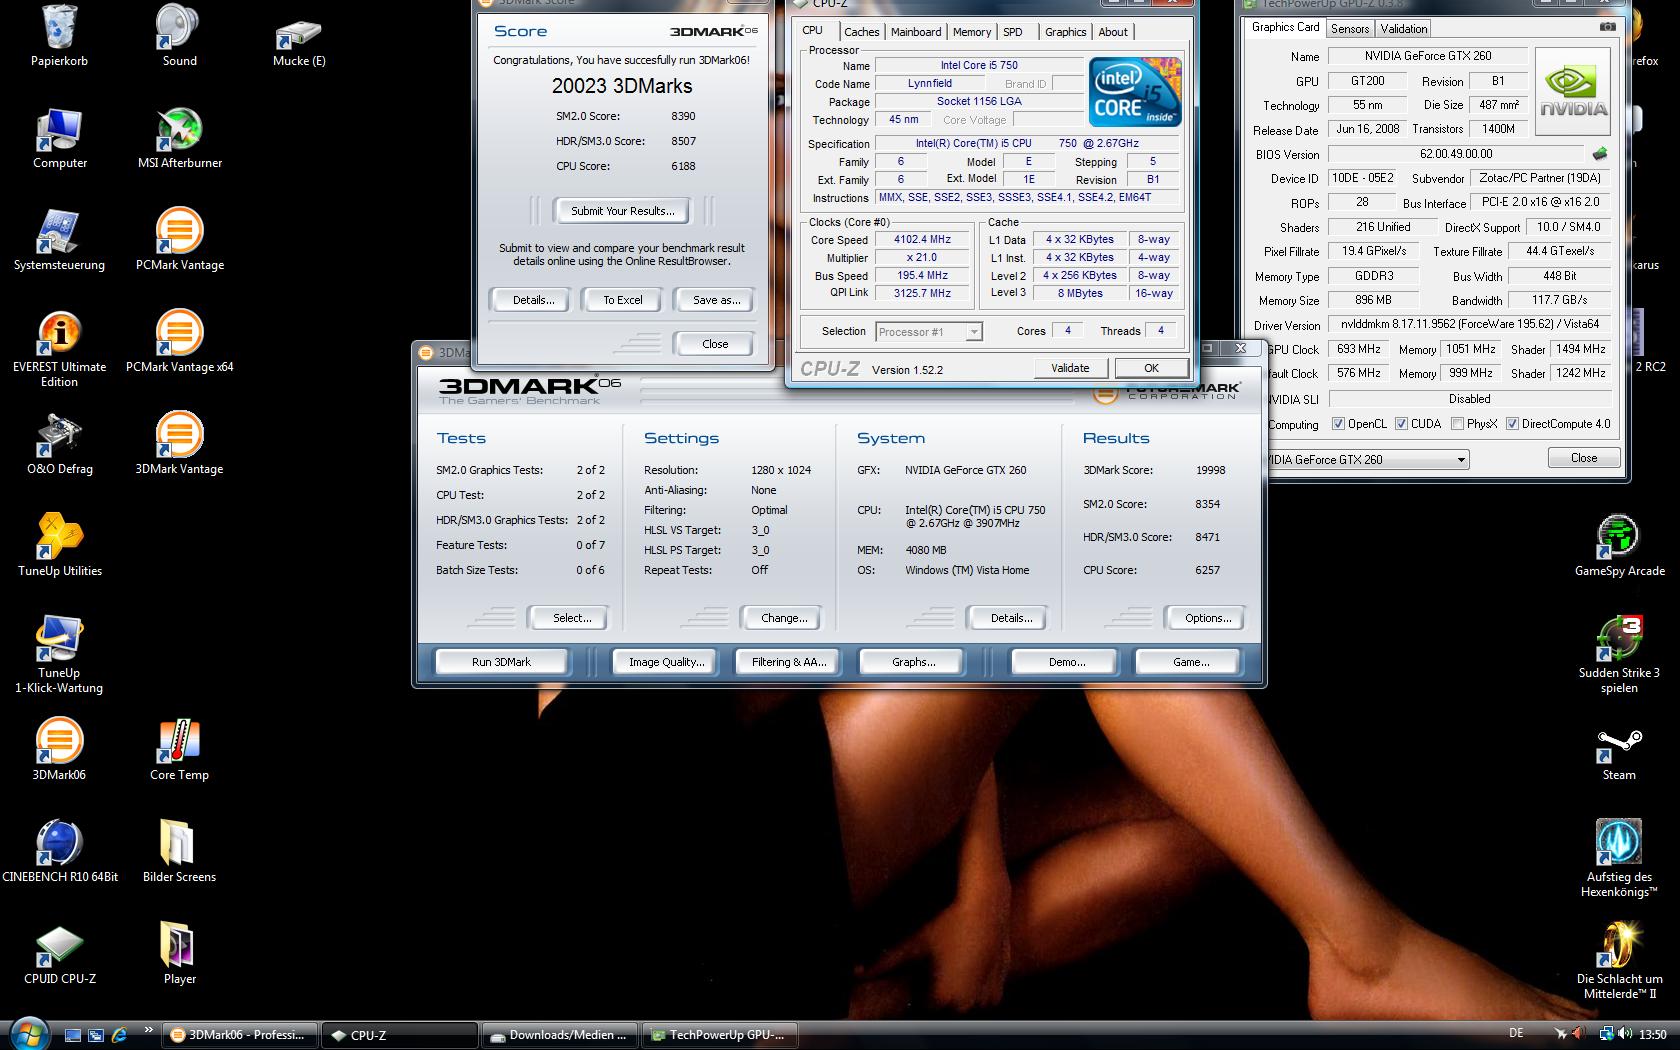Click the Windows Start orb

pos(28,1033)
